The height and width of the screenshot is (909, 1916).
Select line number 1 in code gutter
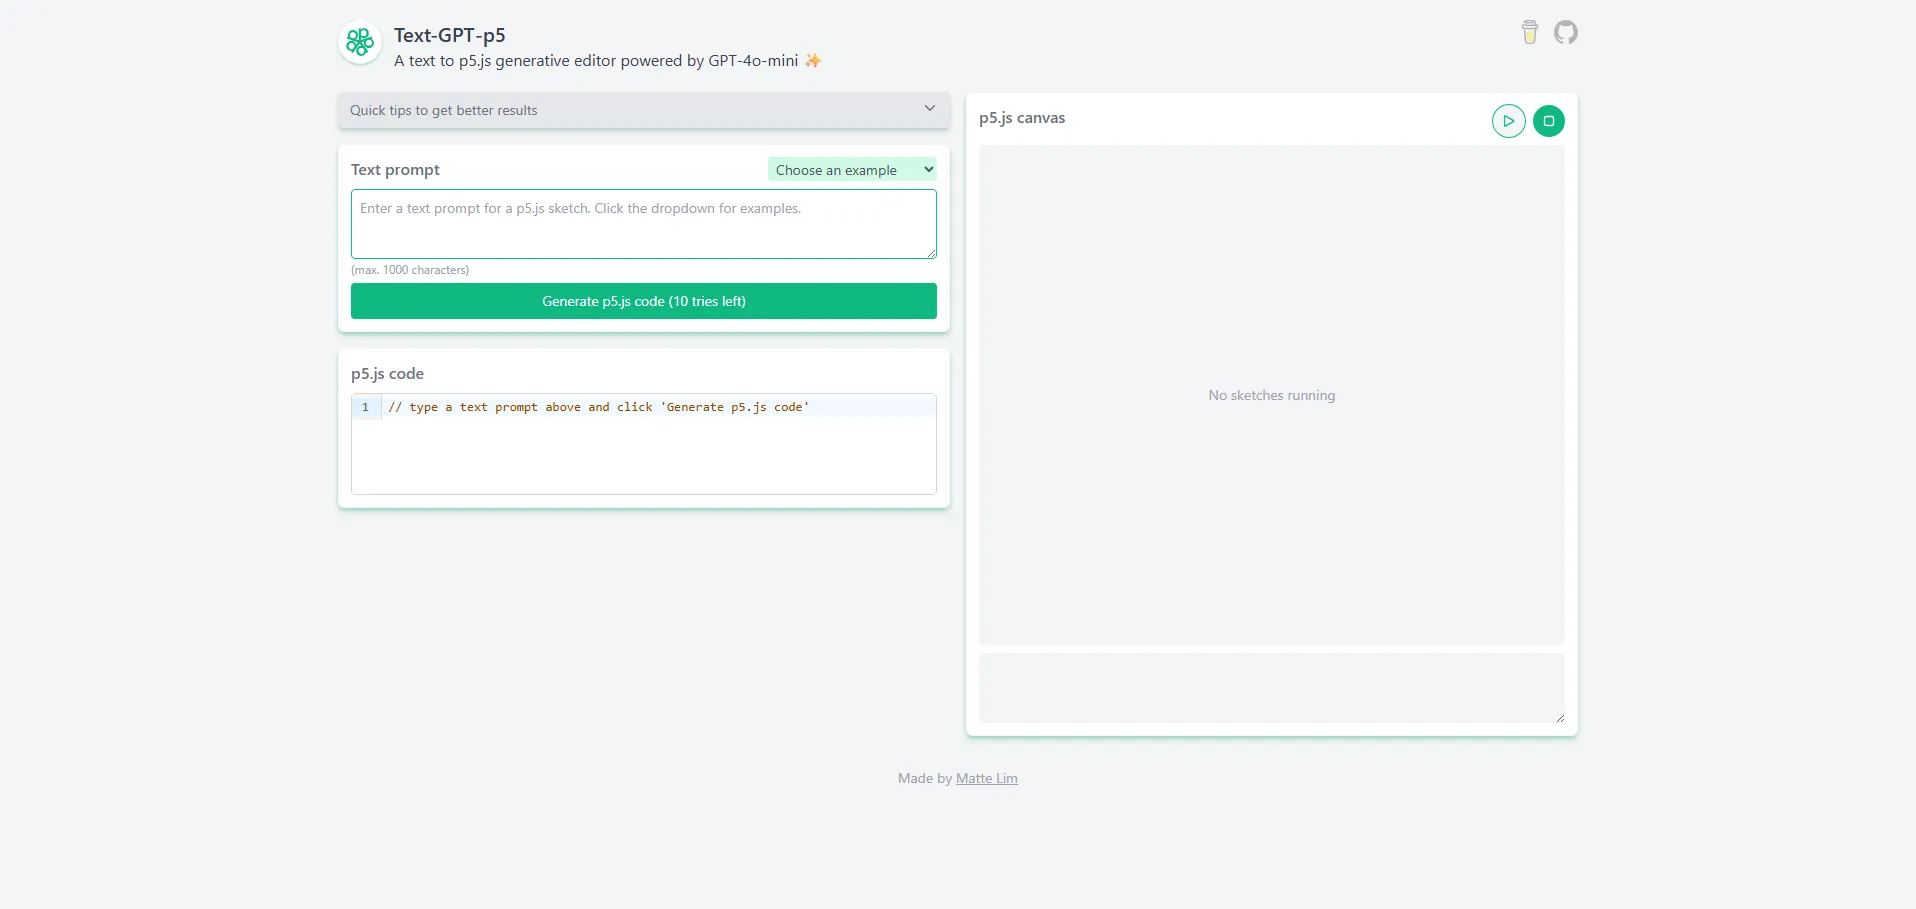point(366,407)
